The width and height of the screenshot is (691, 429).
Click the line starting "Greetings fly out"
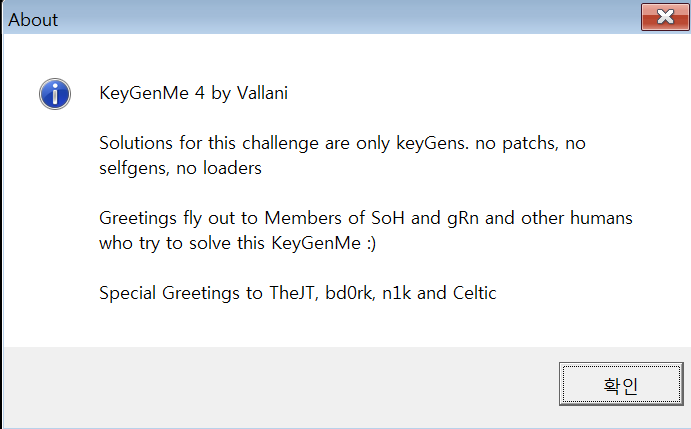point(365,217)
